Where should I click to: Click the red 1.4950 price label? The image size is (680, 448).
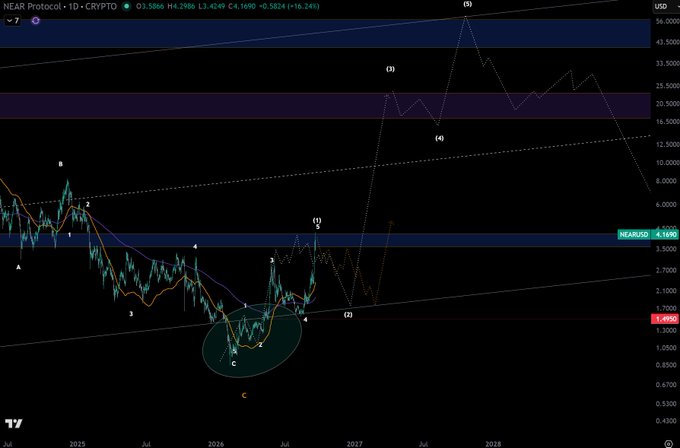[664, 319]
